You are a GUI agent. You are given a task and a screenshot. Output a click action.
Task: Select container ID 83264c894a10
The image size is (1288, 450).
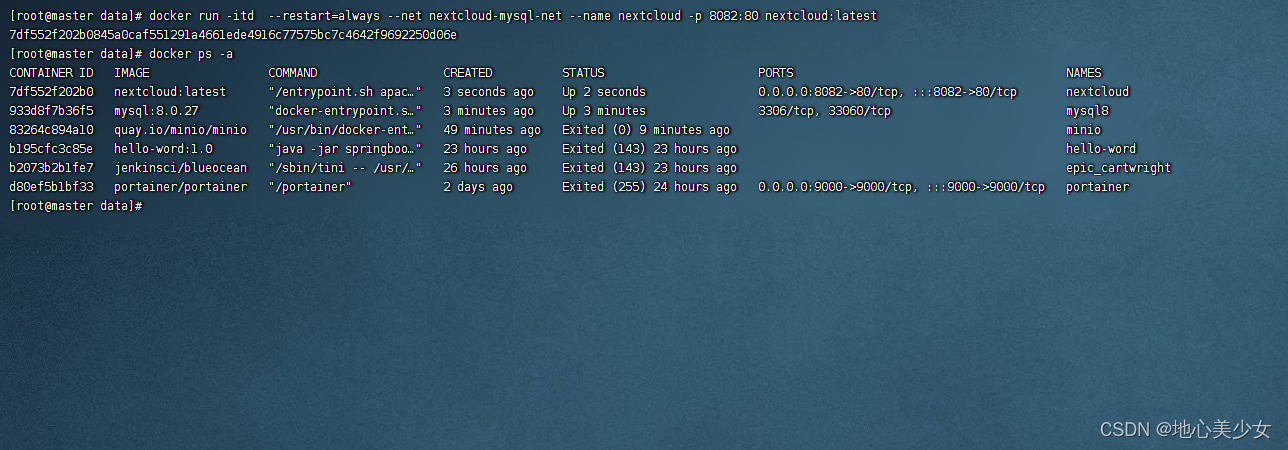coord(51,130)
